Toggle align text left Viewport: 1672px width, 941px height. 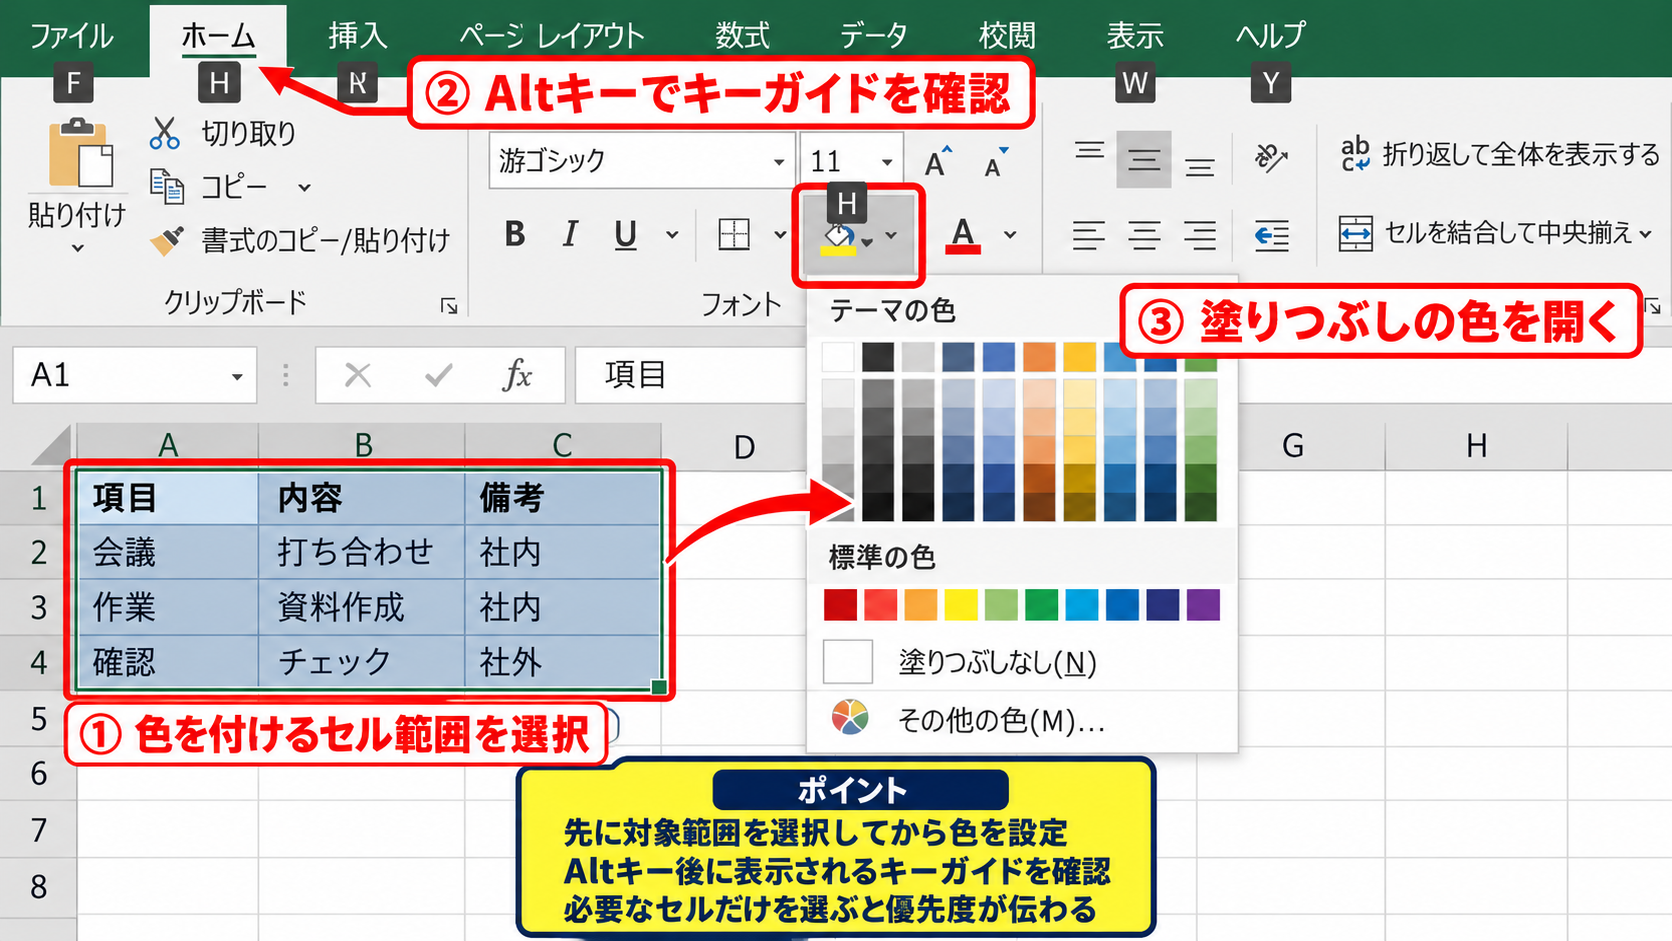[1089, 236]
